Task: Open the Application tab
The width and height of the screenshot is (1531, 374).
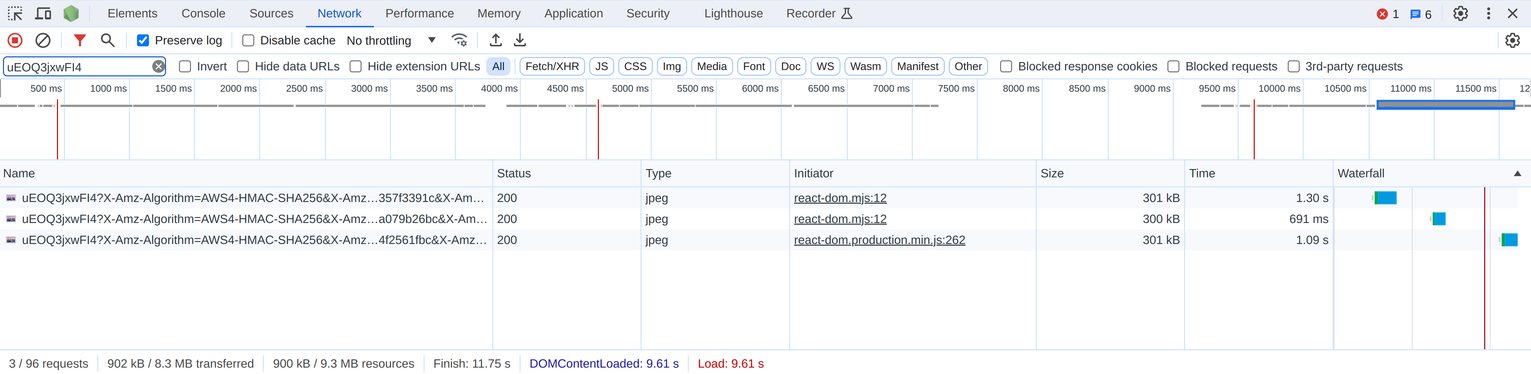Action: (573, 14)
